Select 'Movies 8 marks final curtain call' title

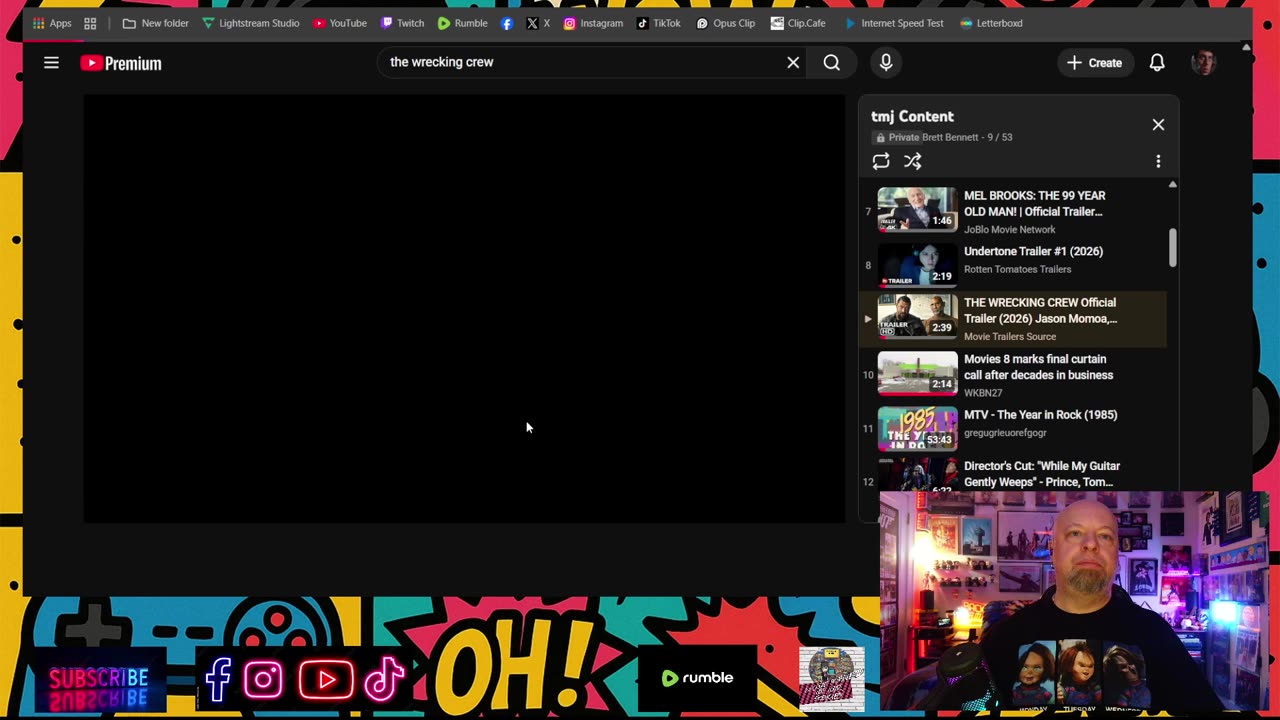1038,367
